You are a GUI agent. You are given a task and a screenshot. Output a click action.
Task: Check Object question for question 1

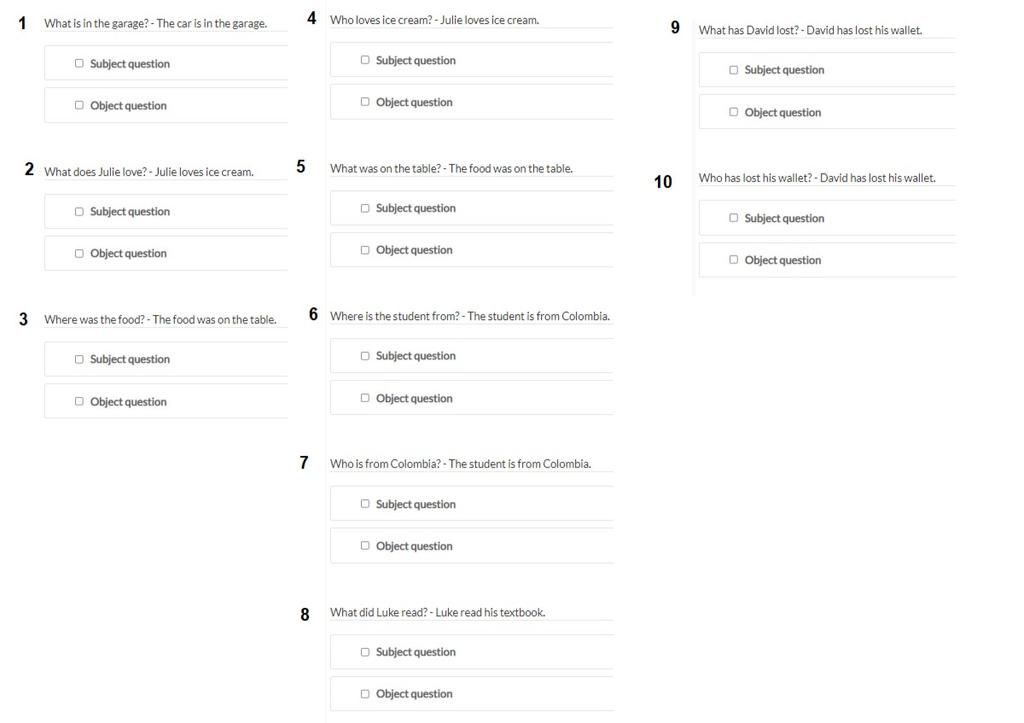79,105
